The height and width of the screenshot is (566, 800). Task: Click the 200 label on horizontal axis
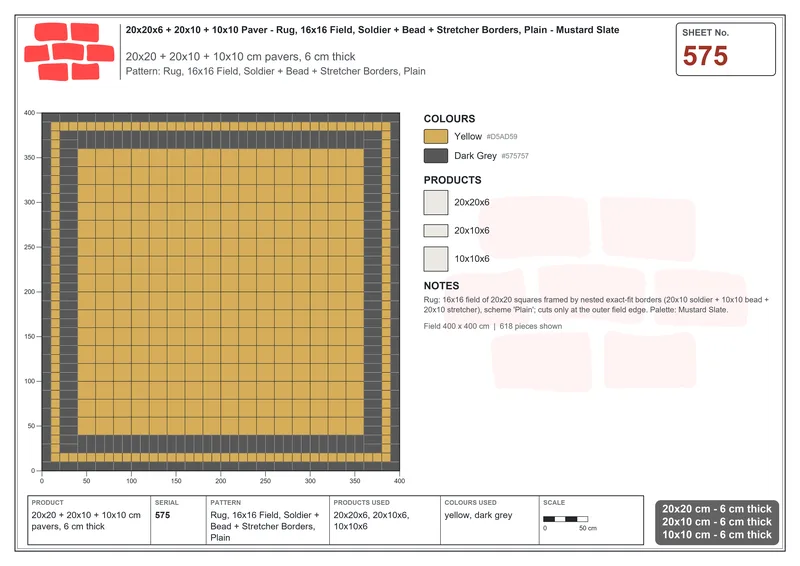coord(220,481)
